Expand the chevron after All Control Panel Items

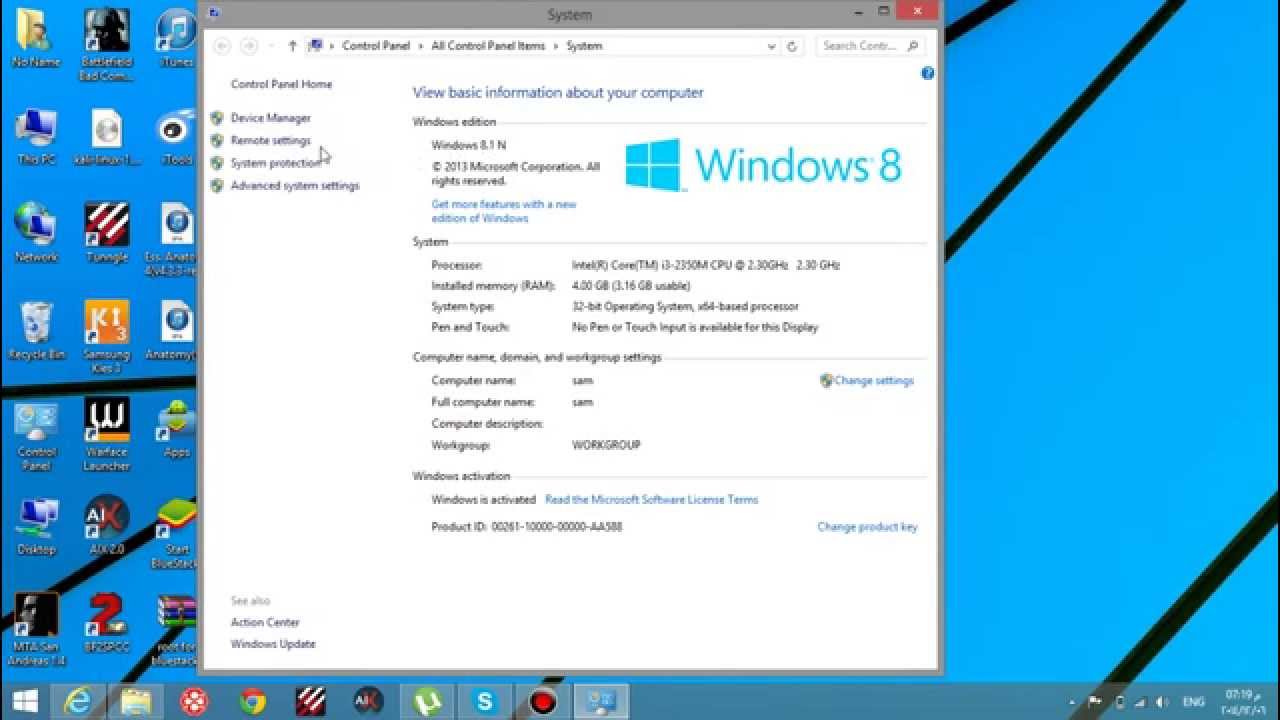coord(556,46)
